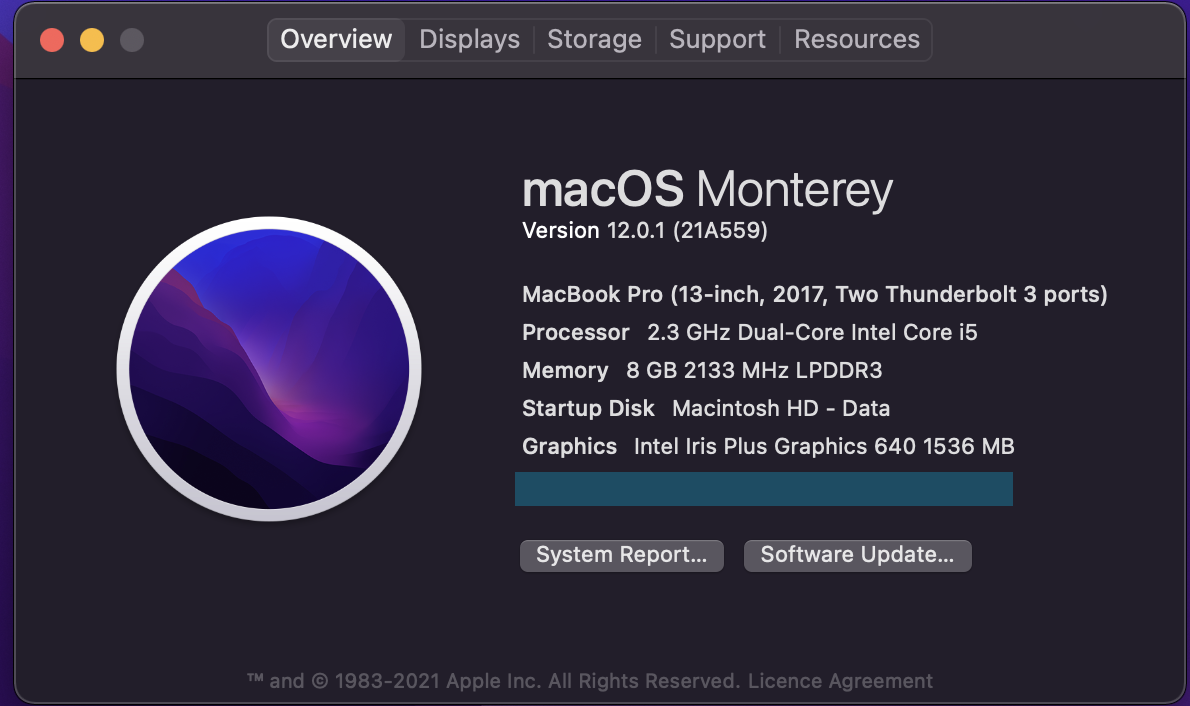Go to the Support tab

(x=717, y=40)
